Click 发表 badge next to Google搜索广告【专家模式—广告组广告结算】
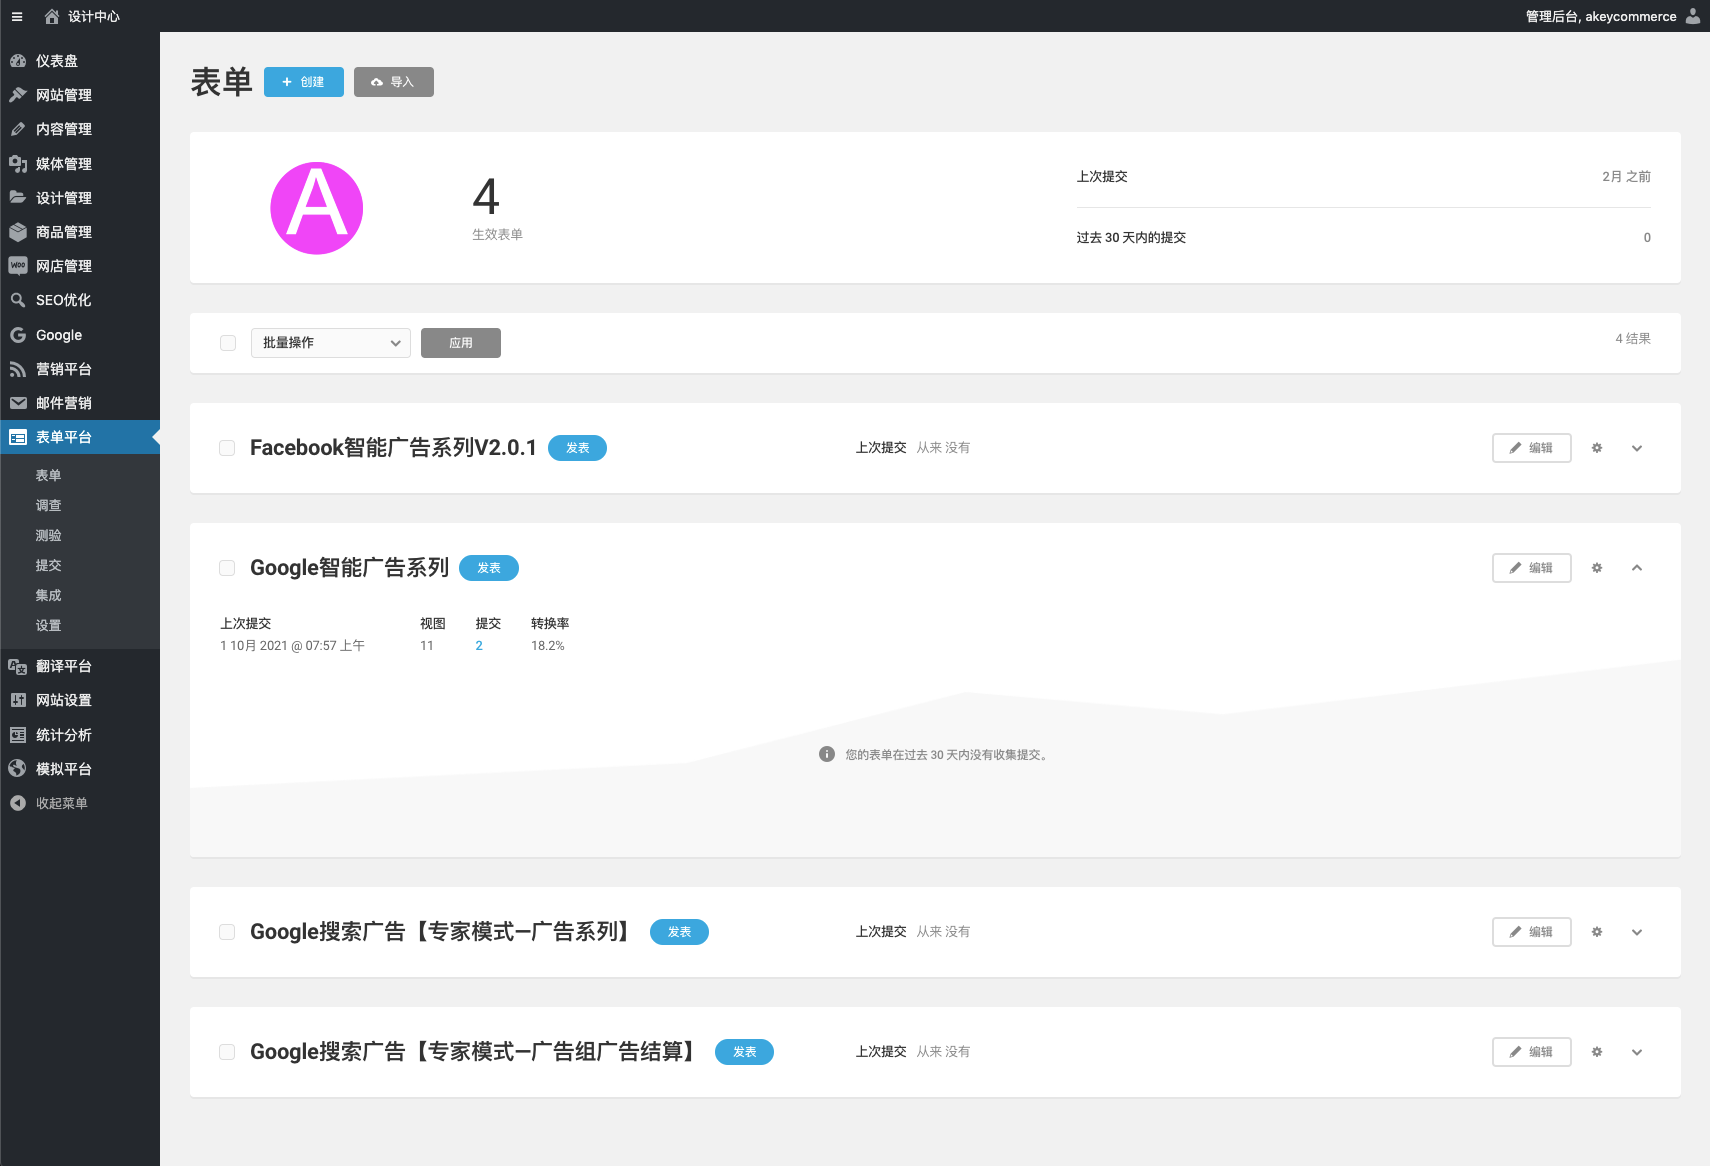 pyautogui.click(x=745, y=1052)
